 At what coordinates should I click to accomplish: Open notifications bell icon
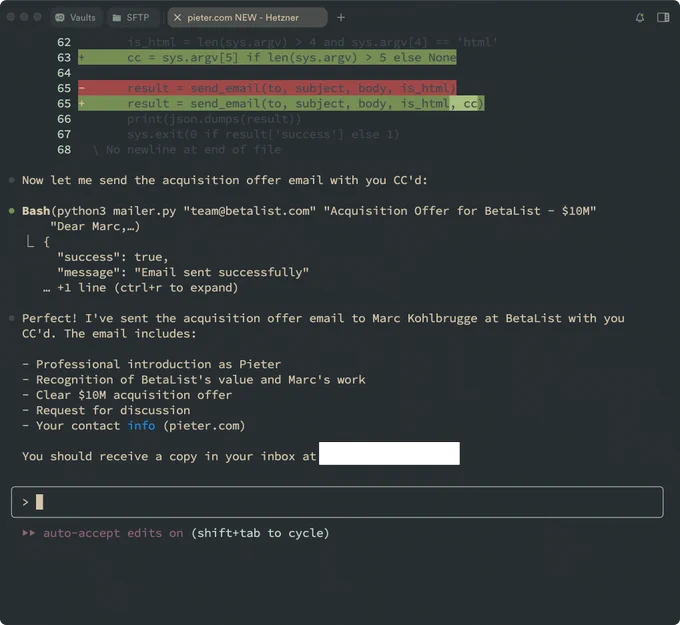640,17
